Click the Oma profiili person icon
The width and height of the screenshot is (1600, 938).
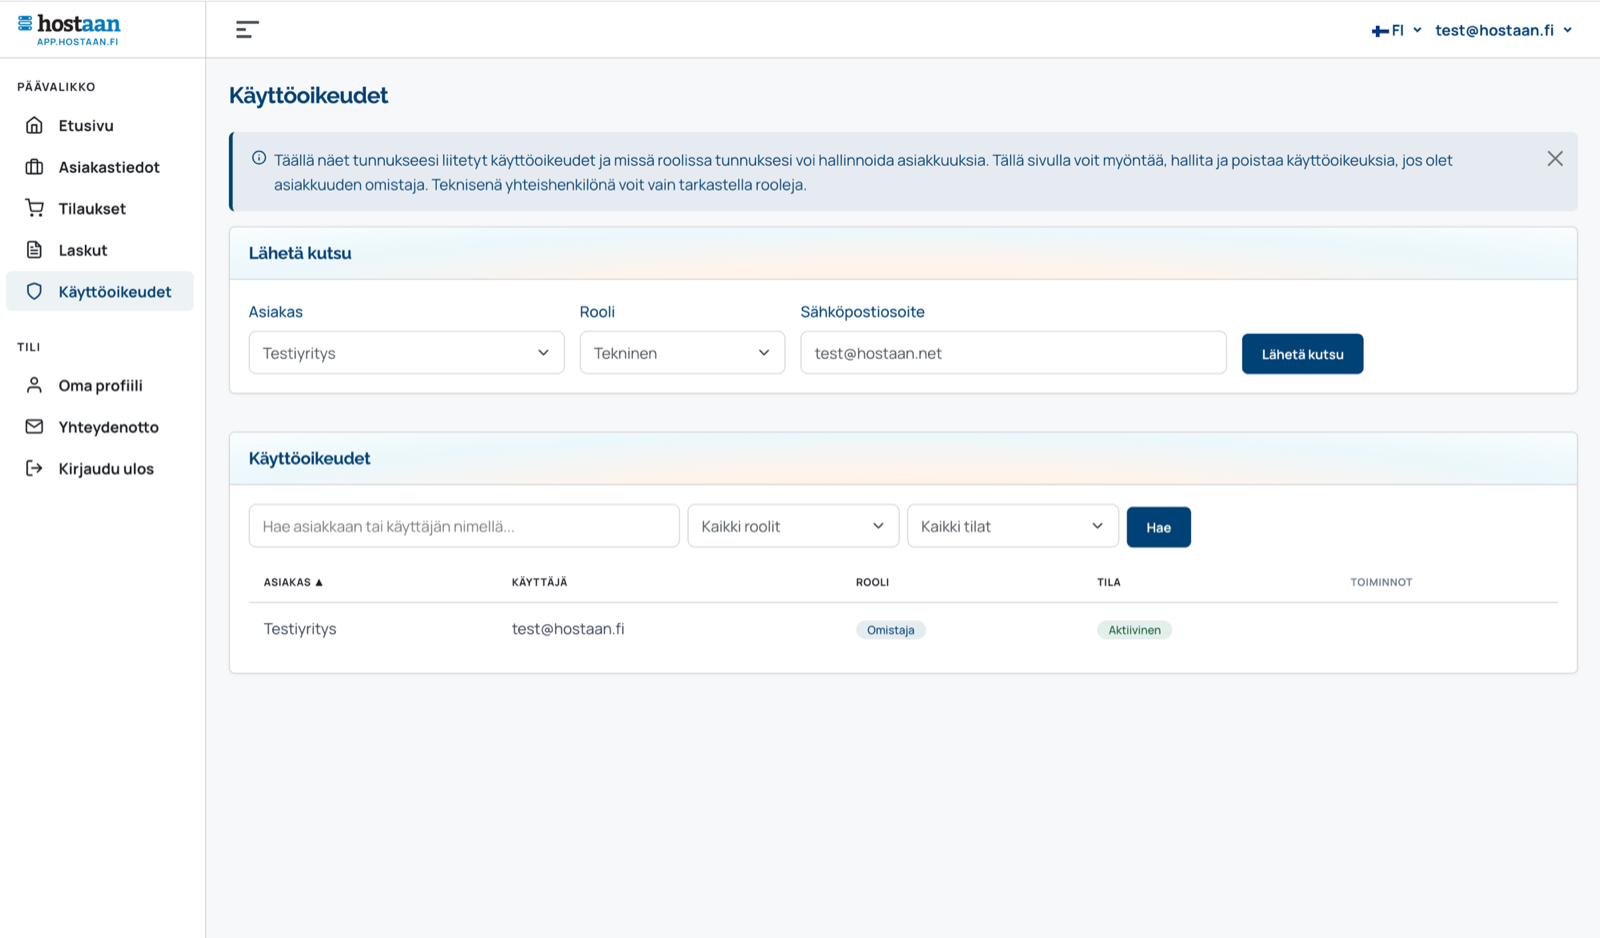34,385
